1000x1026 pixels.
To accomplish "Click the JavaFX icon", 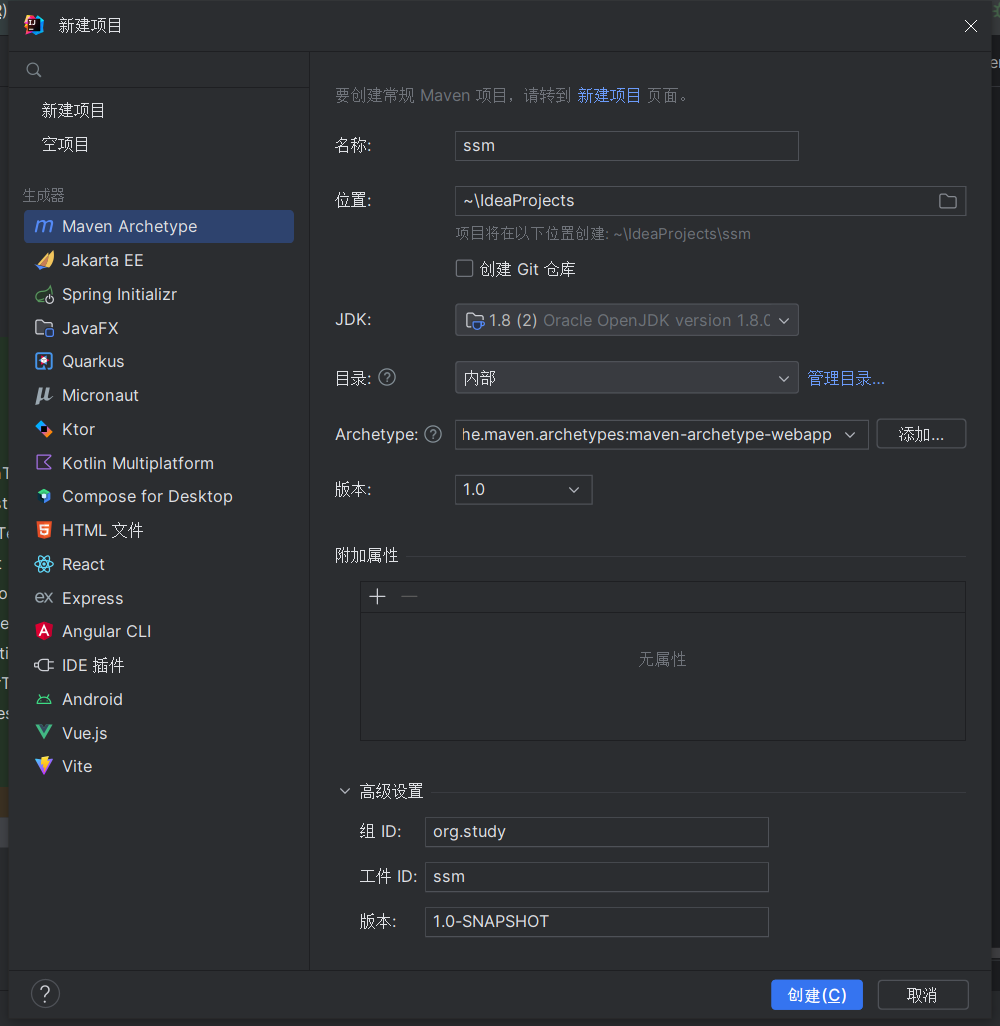I will tap(44, 328).
